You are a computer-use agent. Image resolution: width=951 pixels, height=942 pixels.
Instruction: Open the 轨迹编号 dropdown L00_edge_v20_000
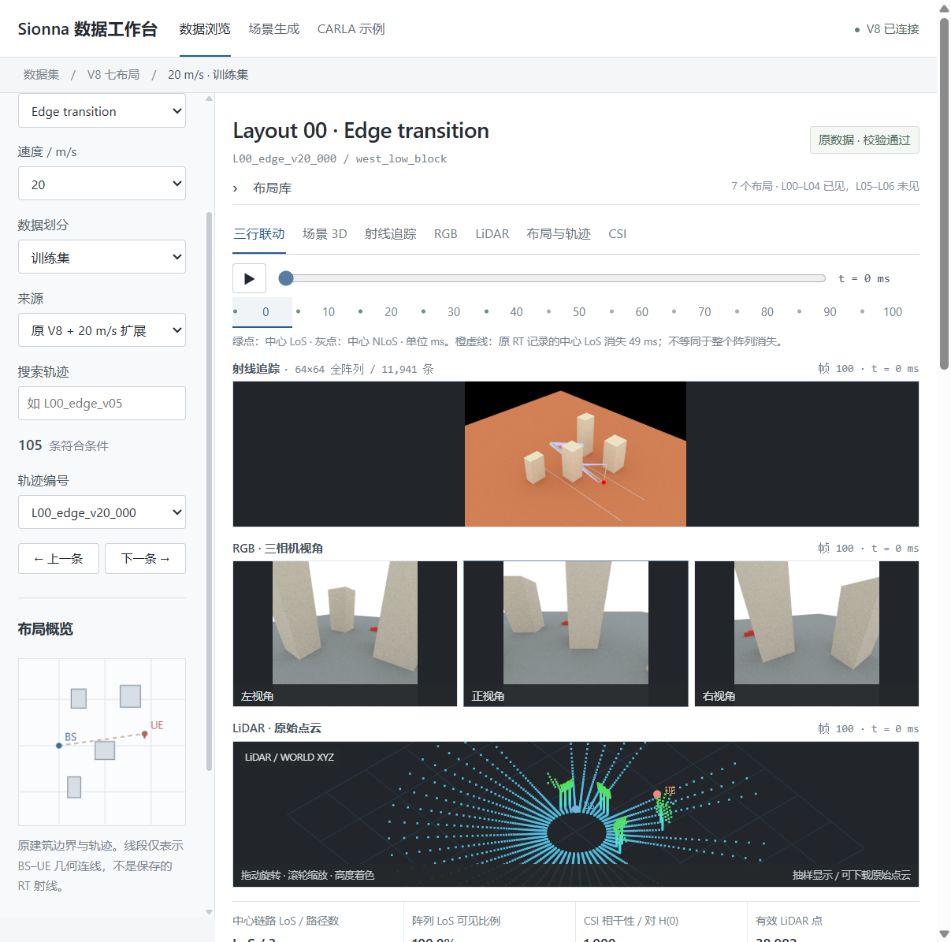[102, 513]
